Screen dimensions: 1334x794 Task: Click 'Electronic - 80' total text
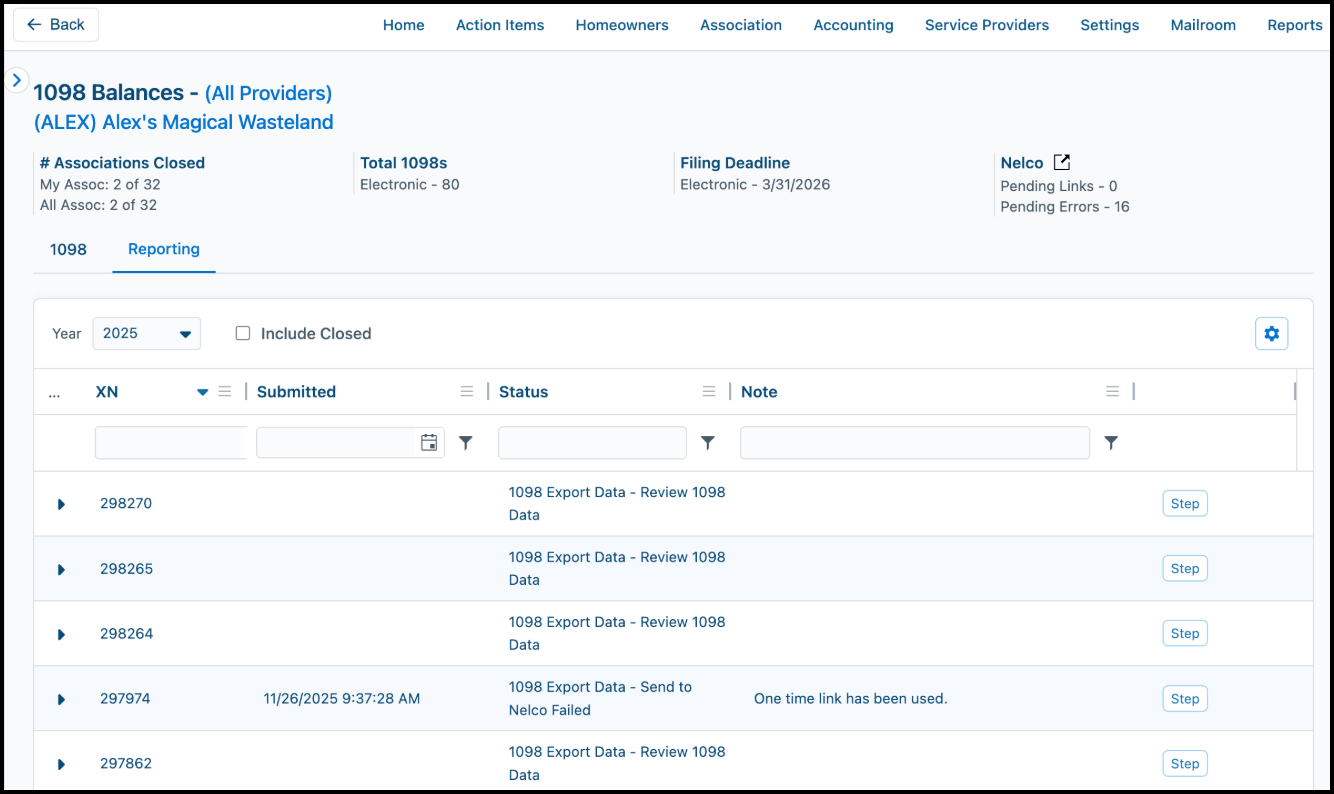pos(410,184)
